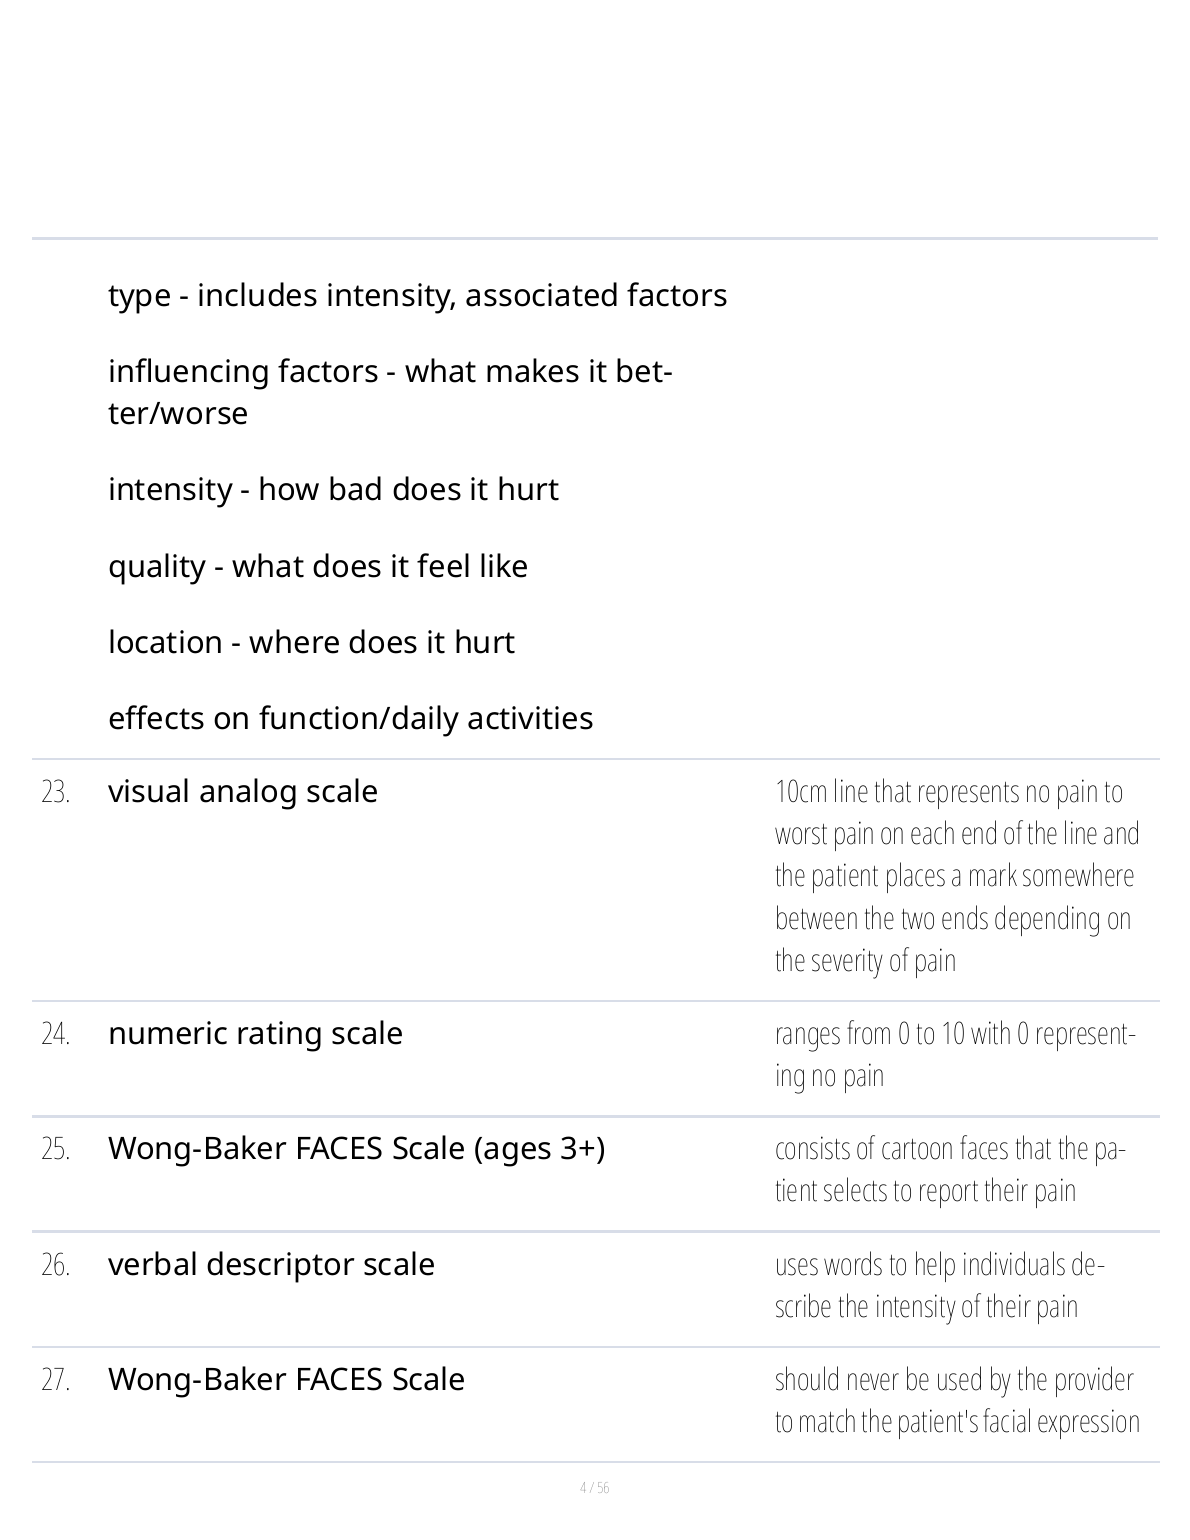Click the 'type - includes intensity' line

[x=417, y=296]
